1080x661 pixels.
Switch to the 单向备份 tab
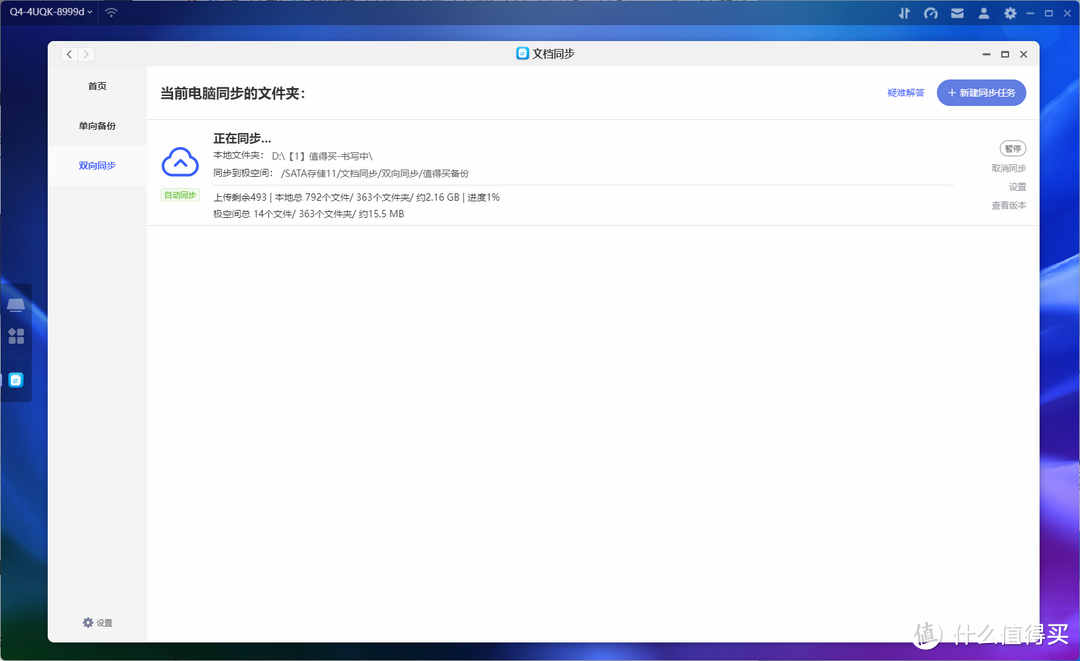pos(97,126)
